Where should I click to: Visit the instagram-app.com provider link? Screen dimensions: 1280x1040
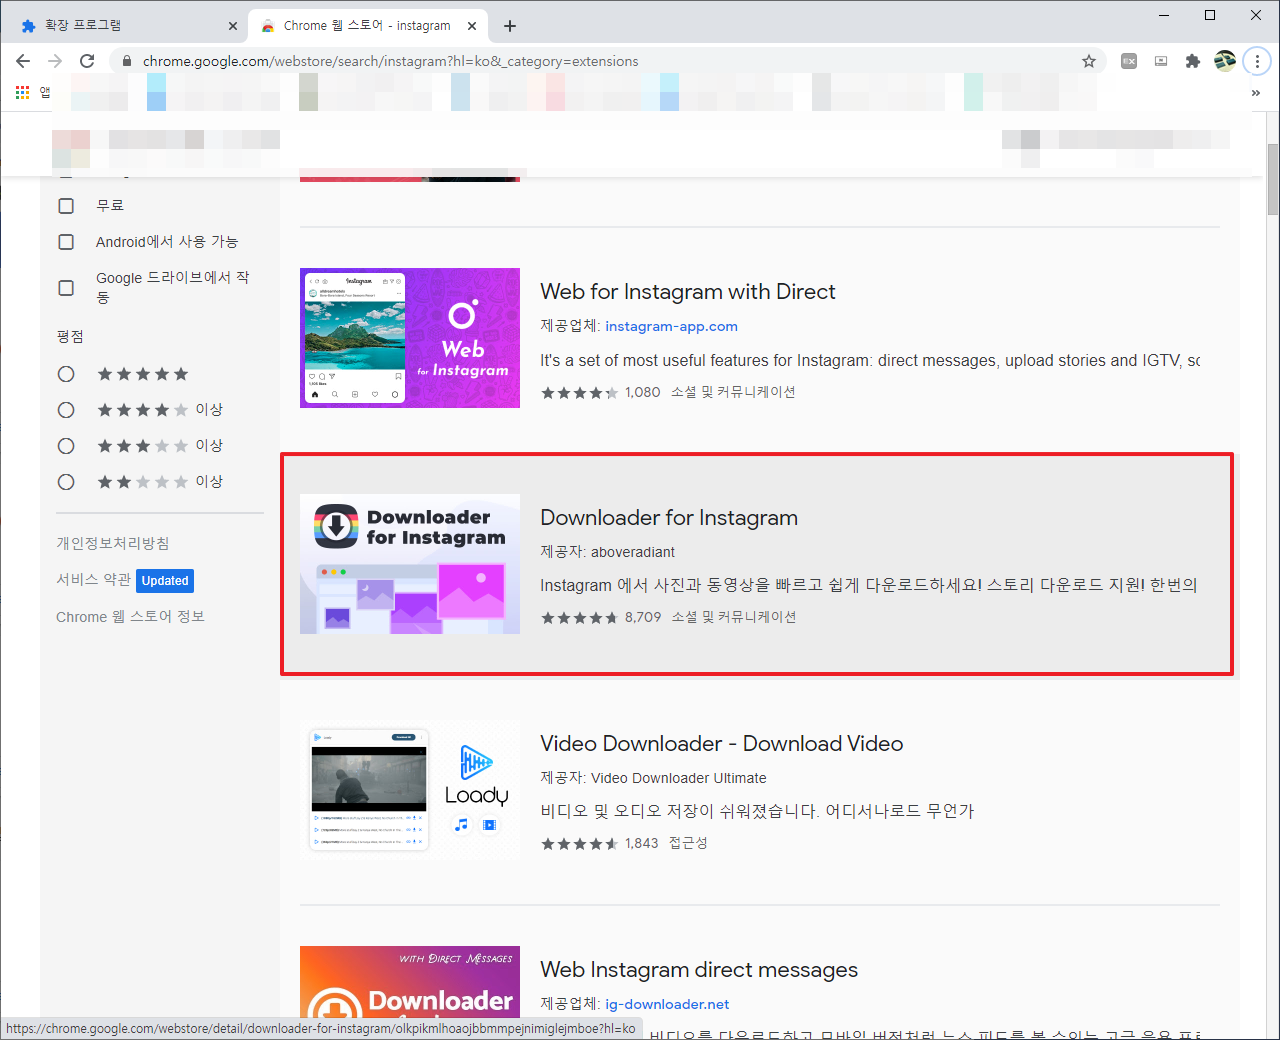(671, 326)
